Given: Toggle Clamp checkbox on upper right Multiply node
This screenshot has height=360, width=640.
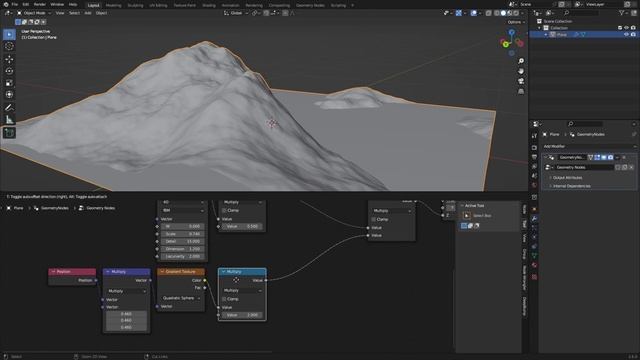Looking at the screenshot, I should click(373, 219).
